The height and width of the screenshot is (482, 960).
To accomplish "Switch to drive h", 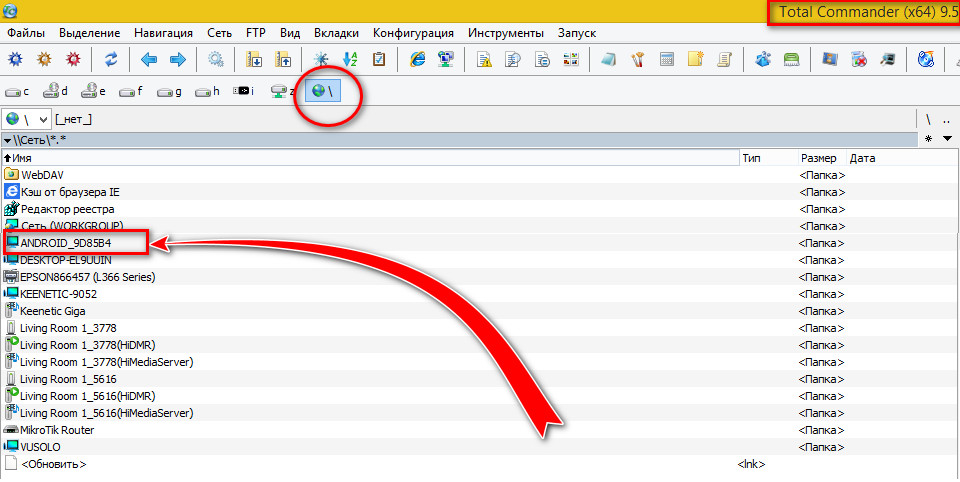I will point(207,92).
